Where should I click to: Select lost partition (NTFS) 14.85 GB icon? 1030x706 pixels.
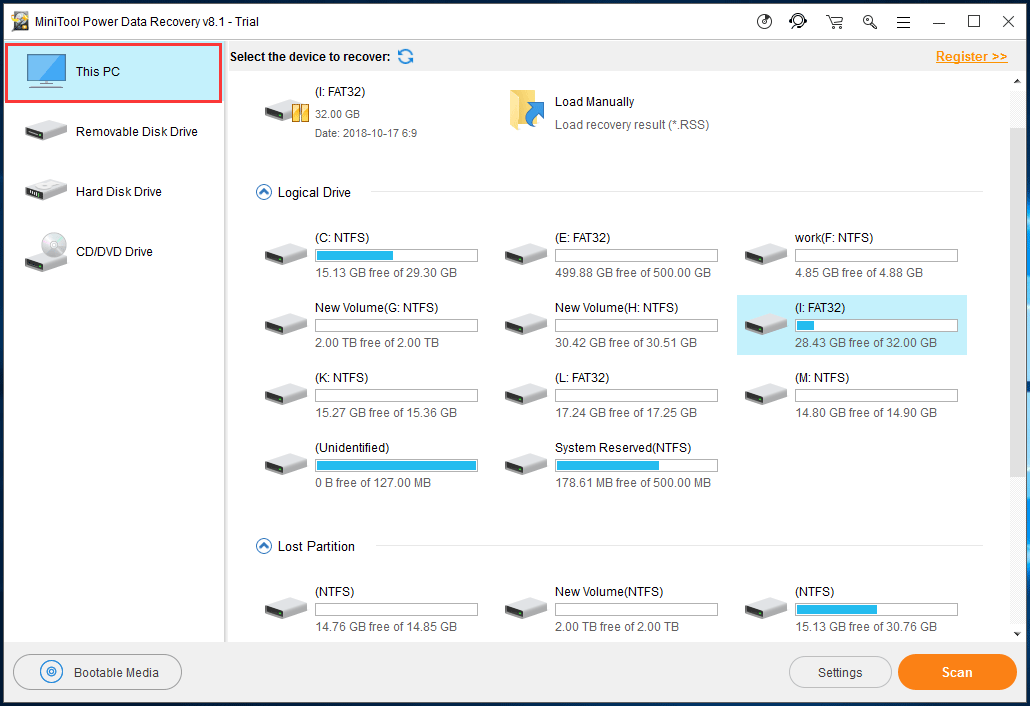click(x=286, y=608)
